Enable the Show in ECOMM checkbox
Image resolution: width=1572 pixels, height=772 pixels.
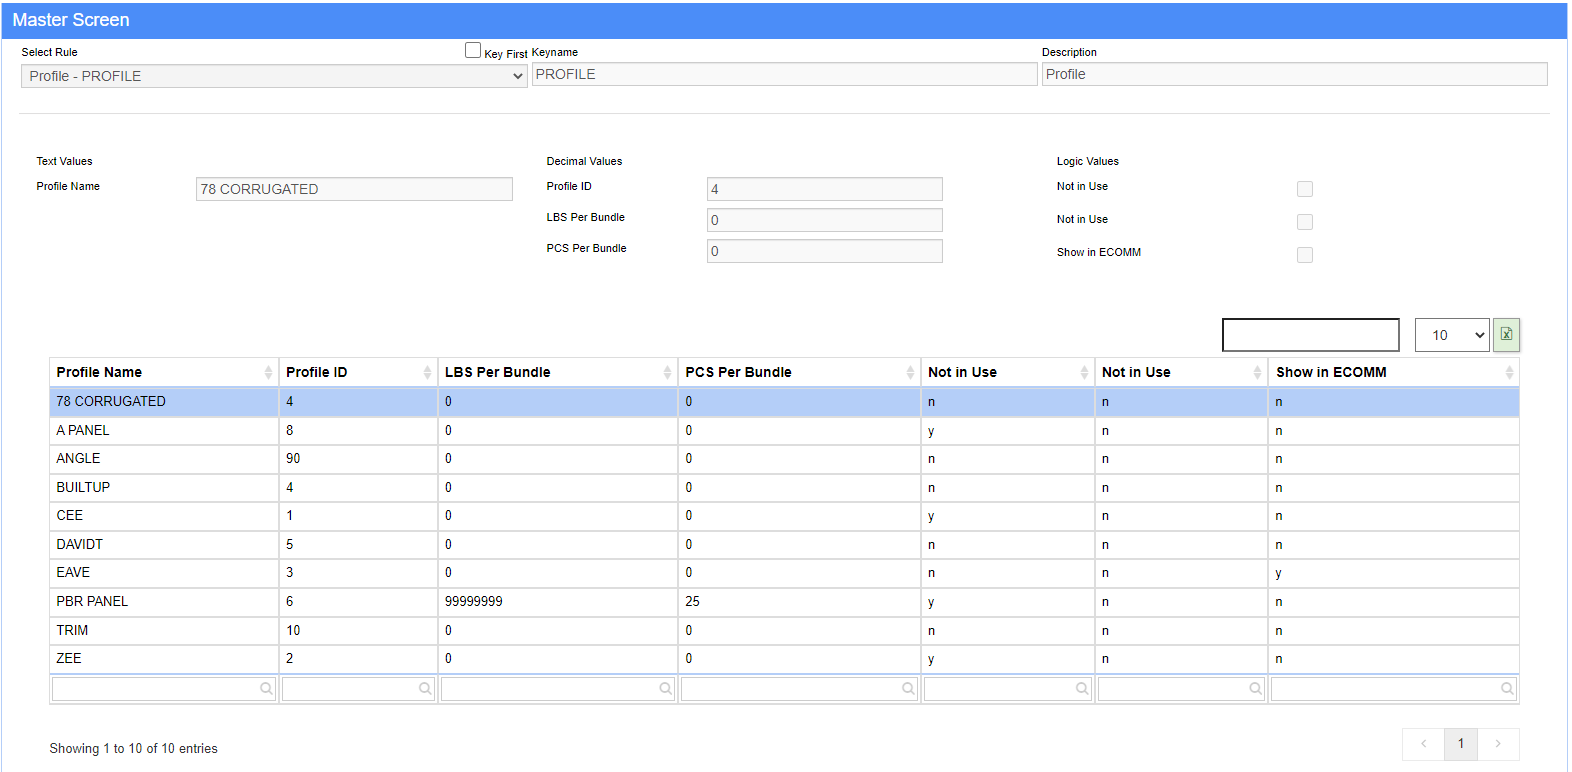coord(1305,255)
